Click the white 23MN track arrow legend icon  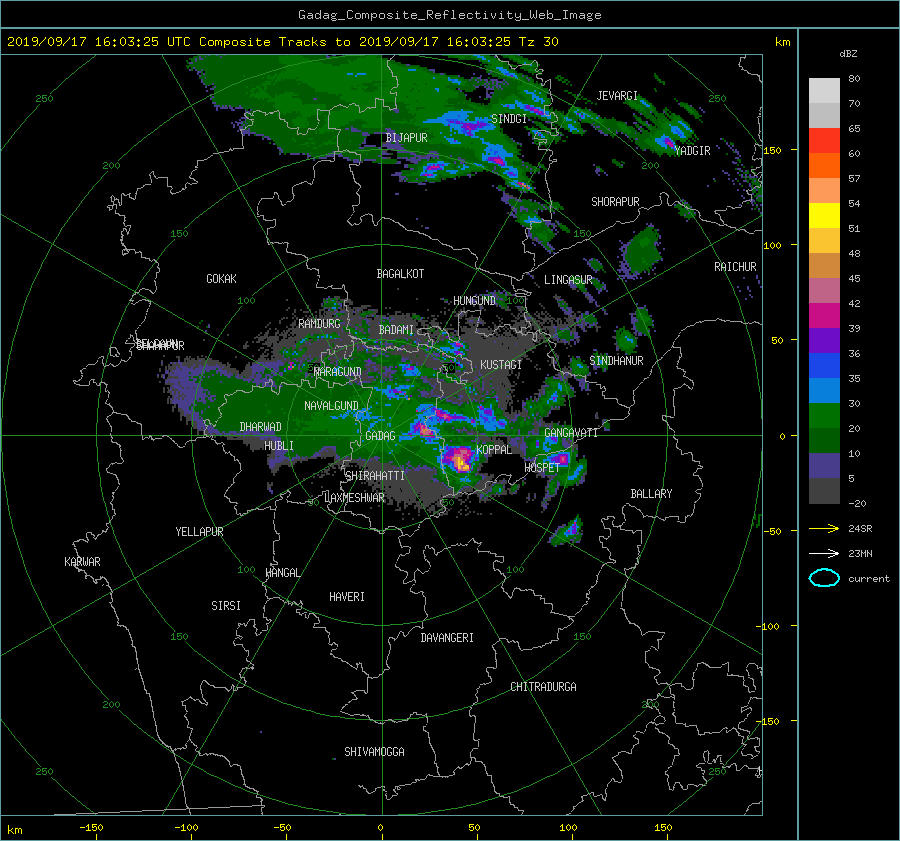(x=824, y=553)
